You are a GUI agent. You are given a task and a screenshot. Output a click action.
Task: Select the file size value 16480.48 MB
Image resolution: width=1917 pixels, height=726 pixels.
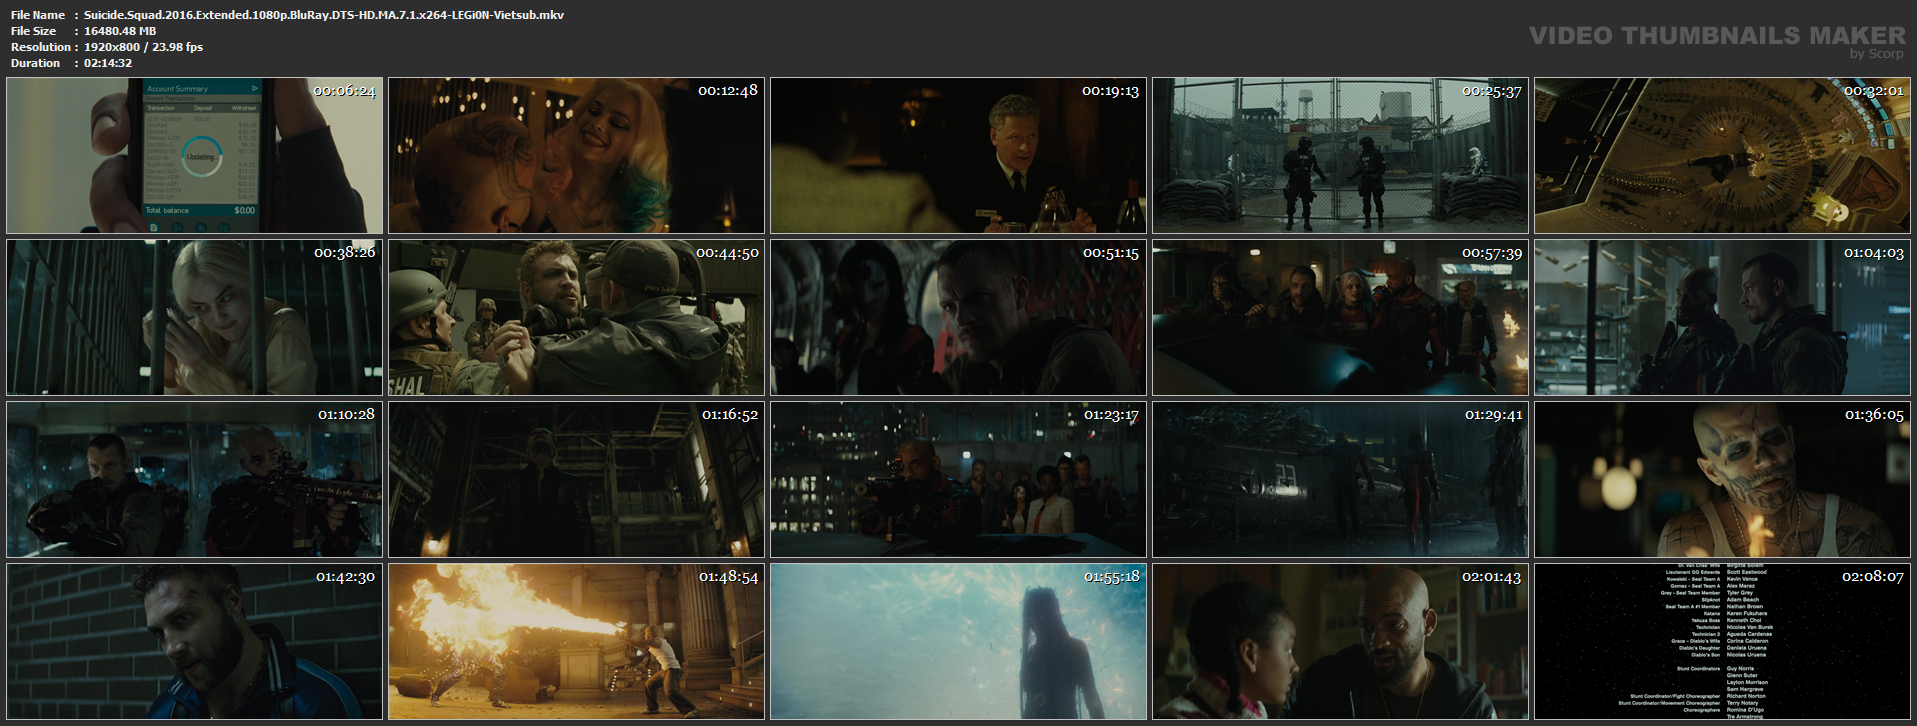tap(120, 31)
